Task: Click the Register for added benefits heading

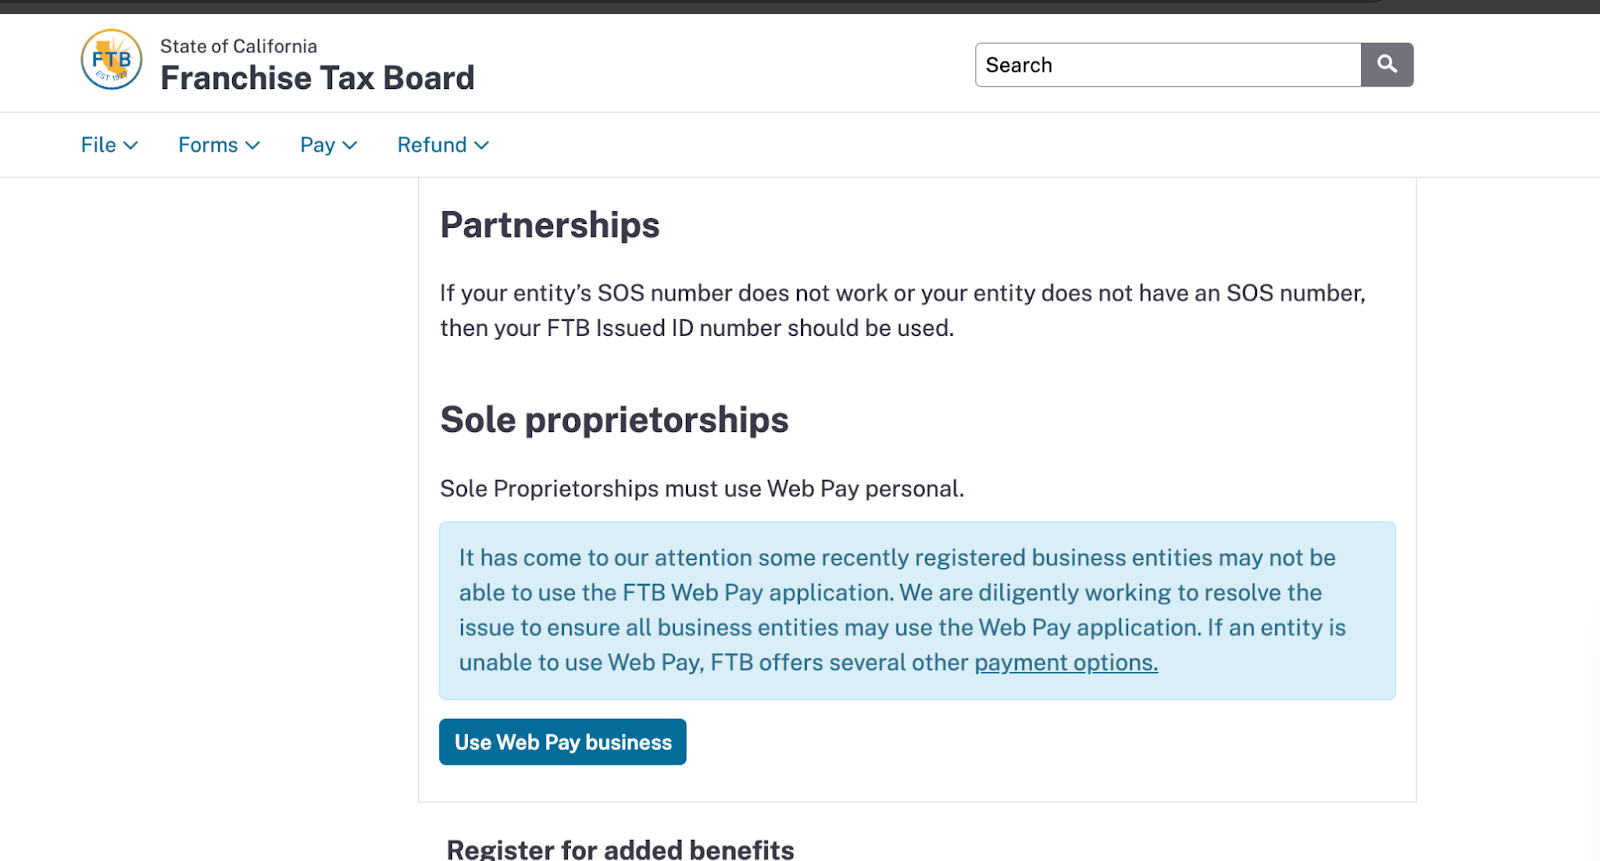Action: click(620, 849)
